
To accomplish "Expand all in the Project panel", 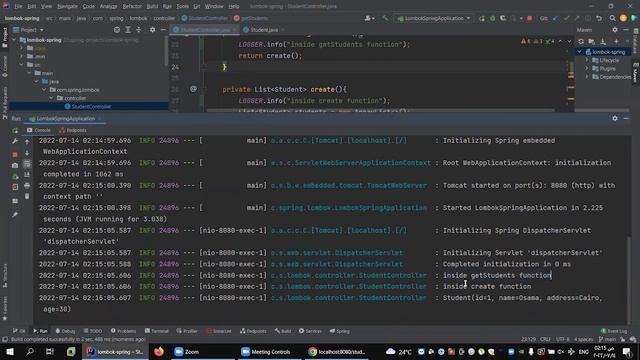I will (128, 30).
